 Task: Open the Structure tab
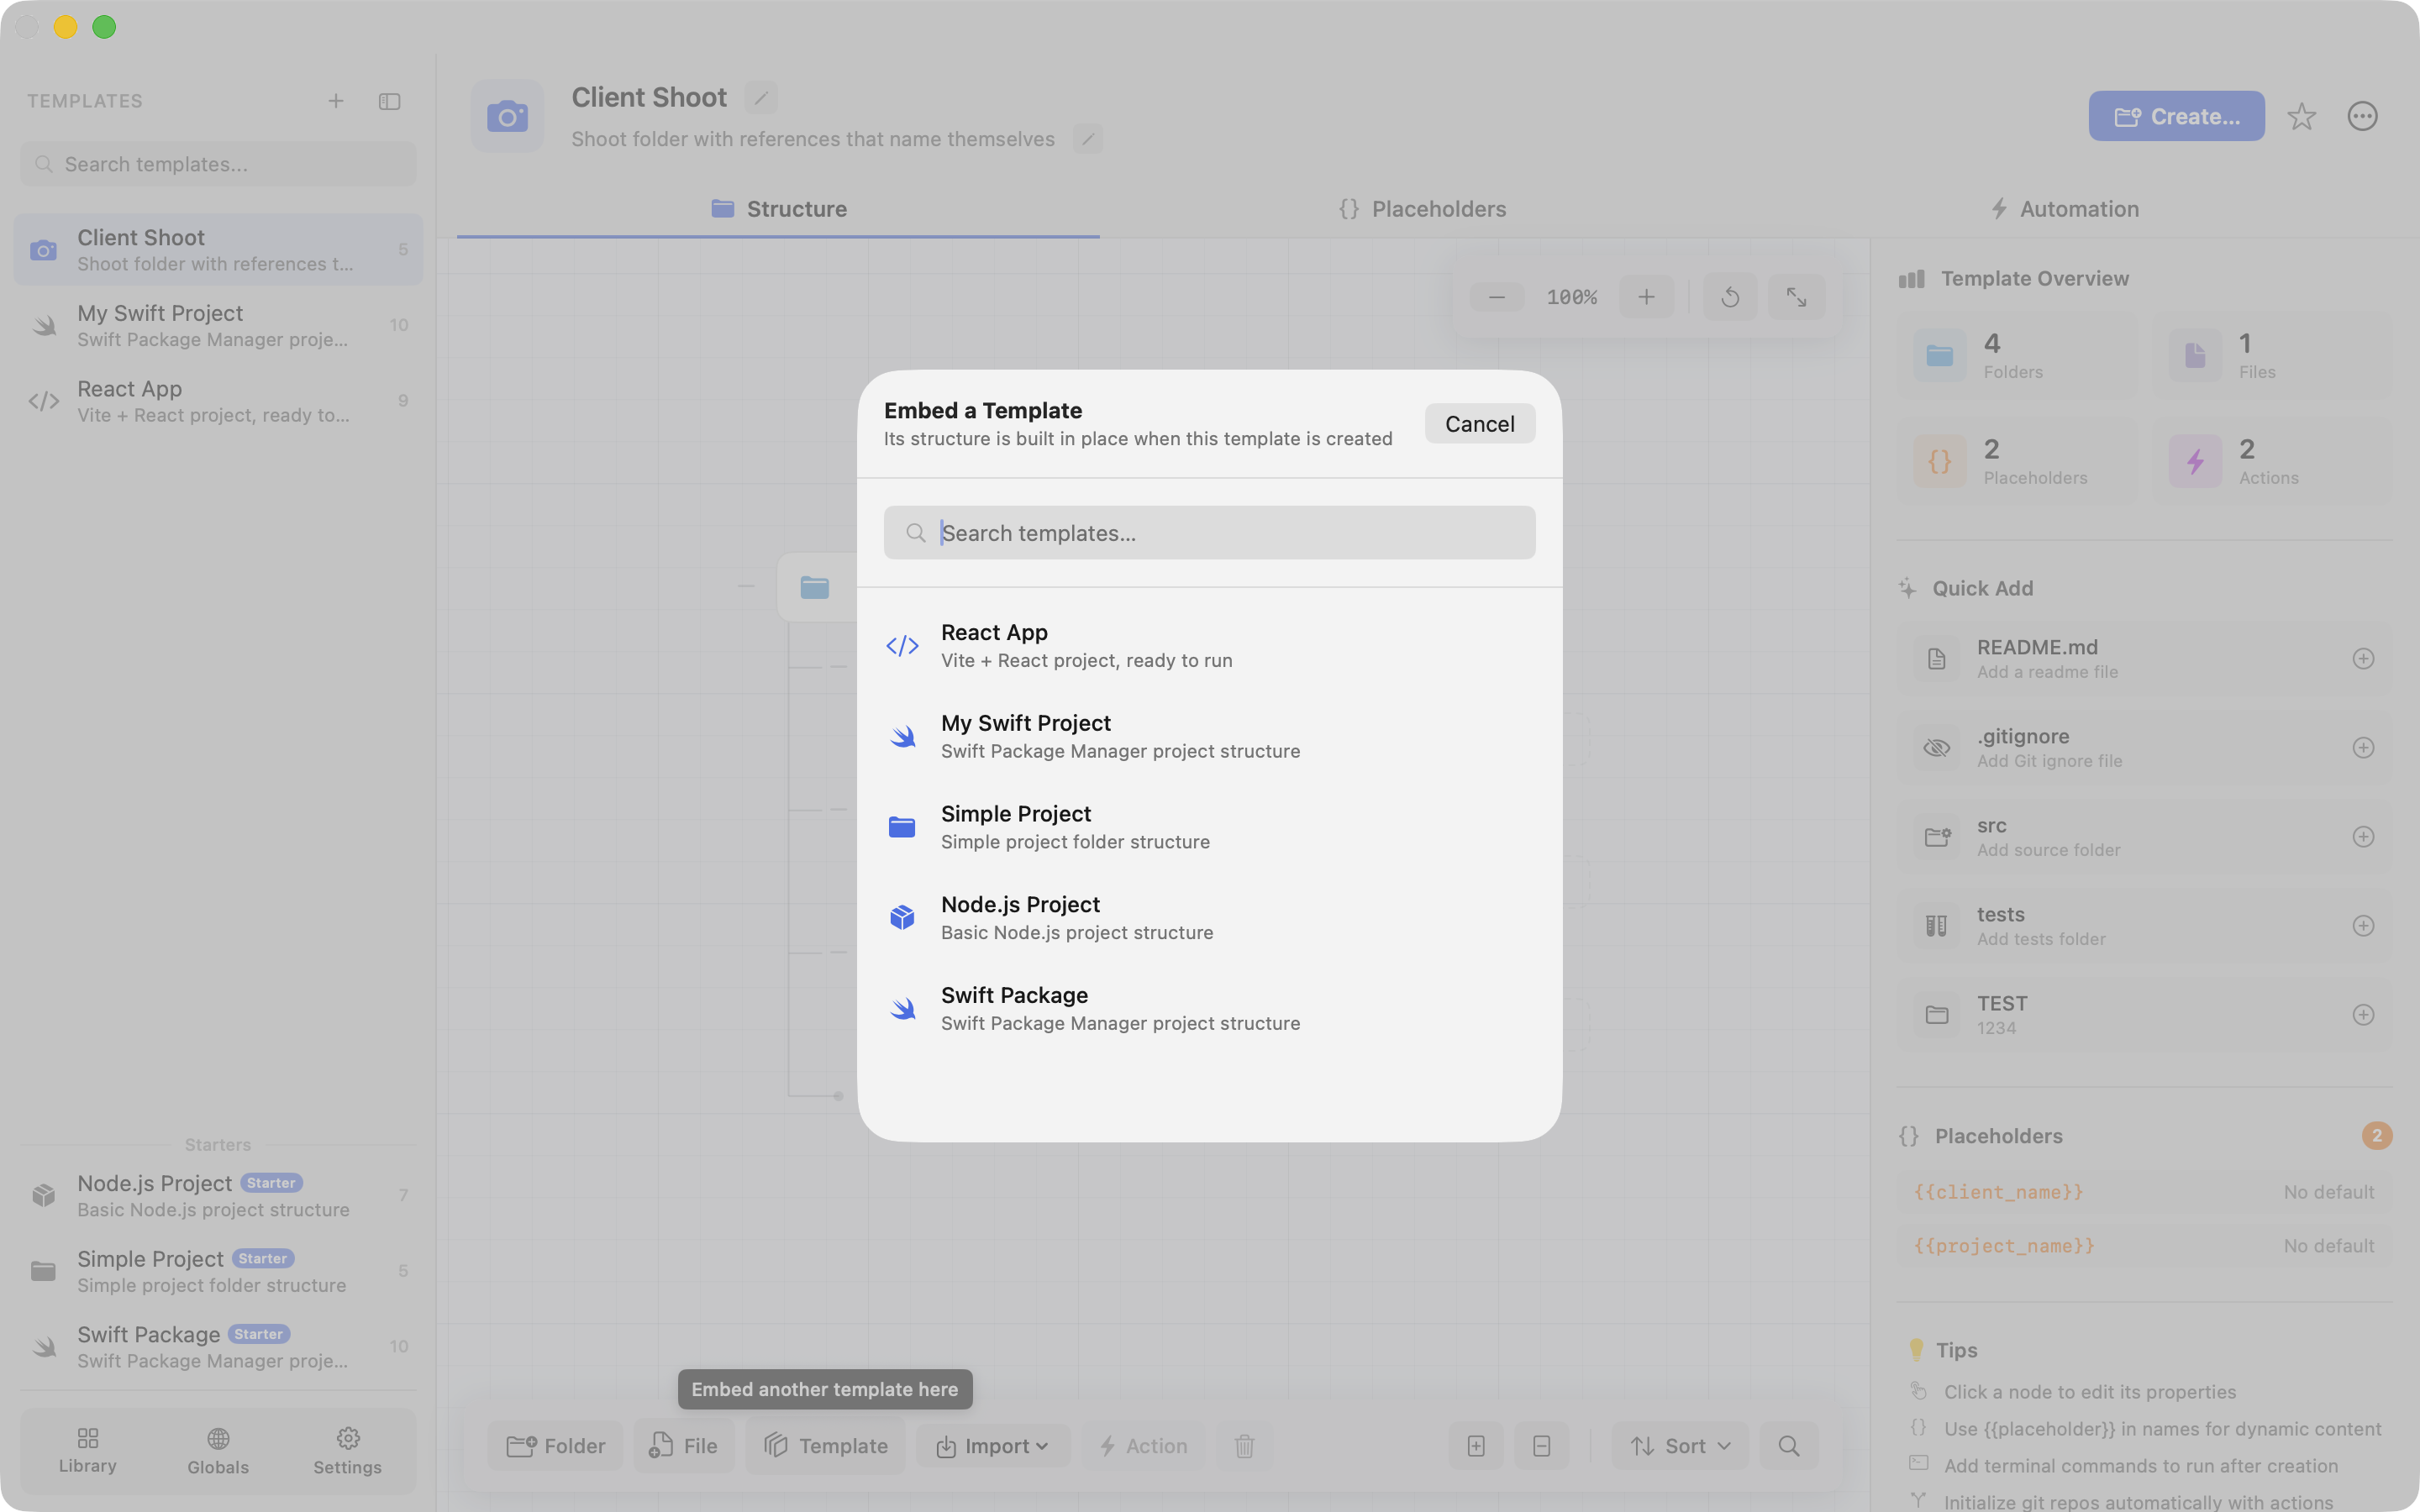(778, 209)
